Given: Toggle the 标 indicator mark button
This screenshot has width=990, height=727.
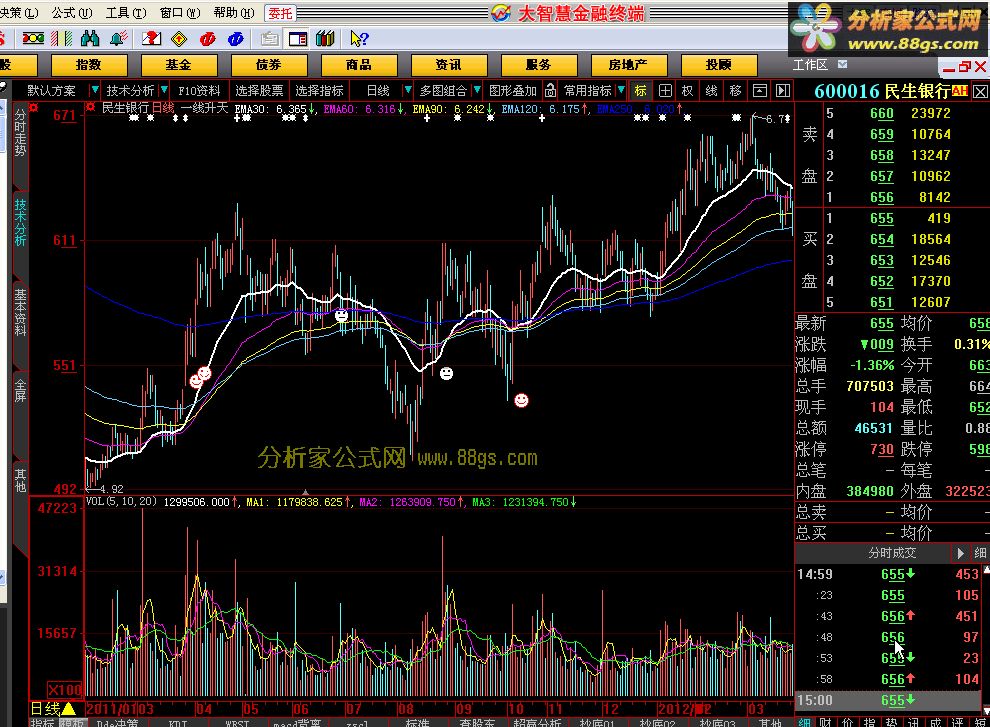Looking at the screenshot, I should [x=641, y=90].
